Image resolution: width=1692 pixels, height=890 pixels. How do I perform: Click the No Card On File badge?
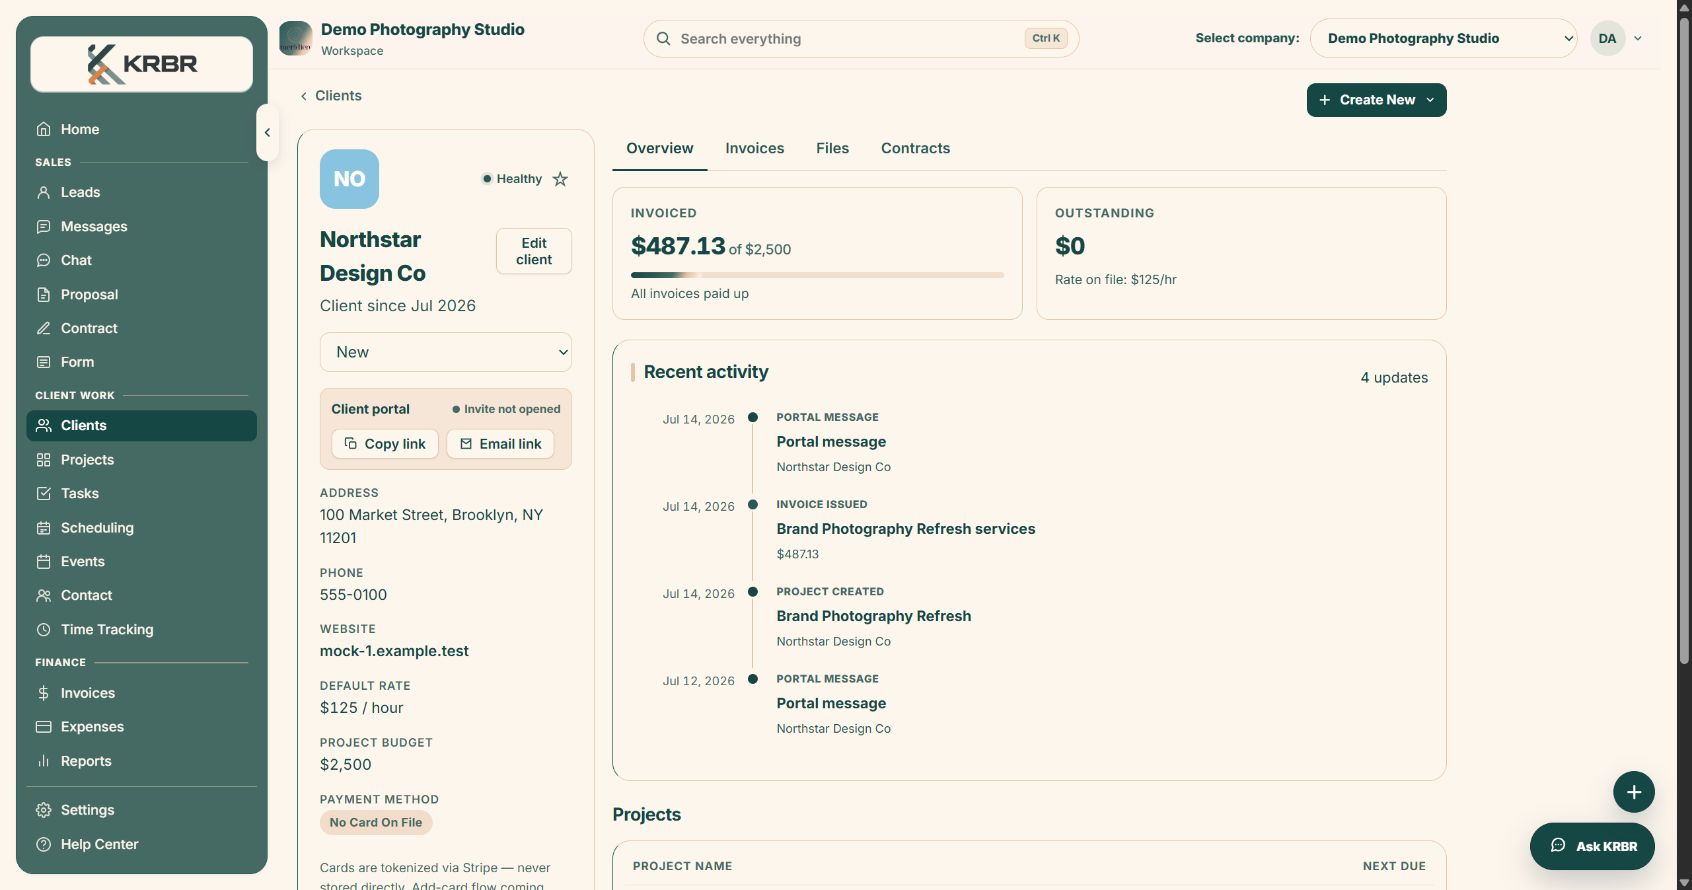pyautogui.click(x=376, y=822)
